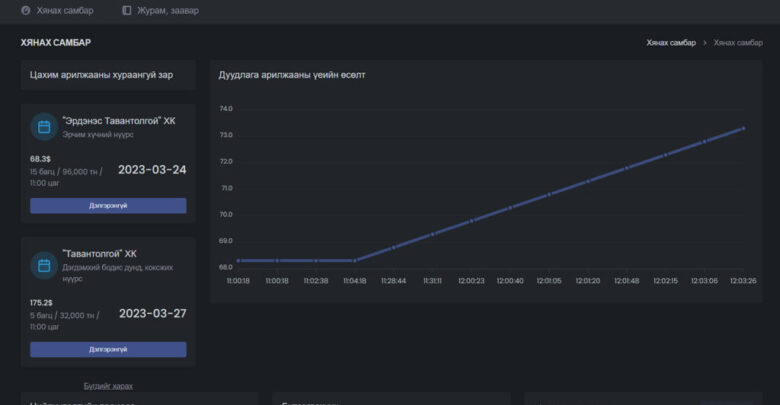This screenshot has height=405, width=780.
Task: Click calendar icon on Эрдэнэс Тавантолгой card
Action: (x=43, y=127)
